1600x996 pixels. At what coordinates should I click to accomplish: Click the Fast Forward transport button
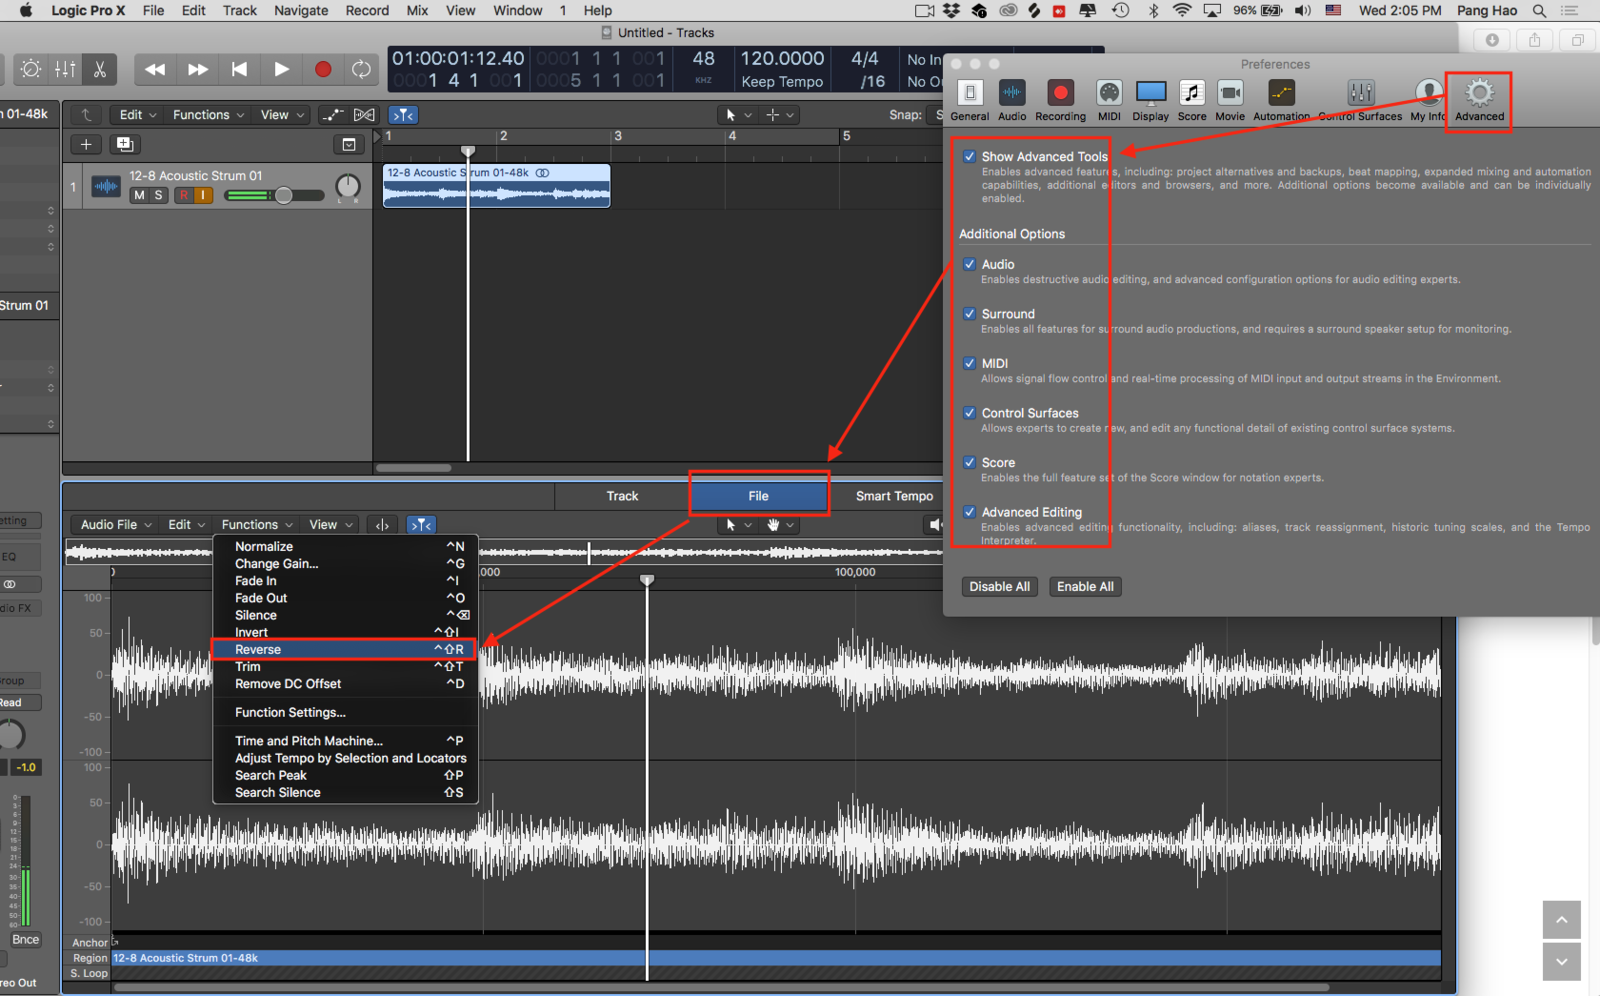click(198, 69)
